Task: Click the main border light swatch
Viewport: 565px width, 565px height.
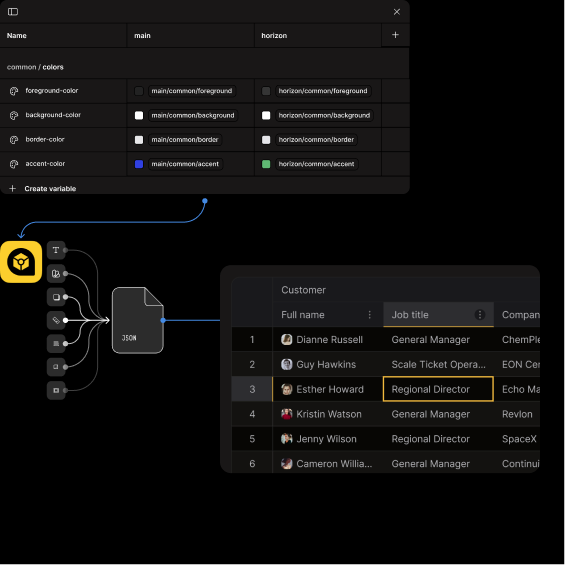Action: (x=139, y=140)
